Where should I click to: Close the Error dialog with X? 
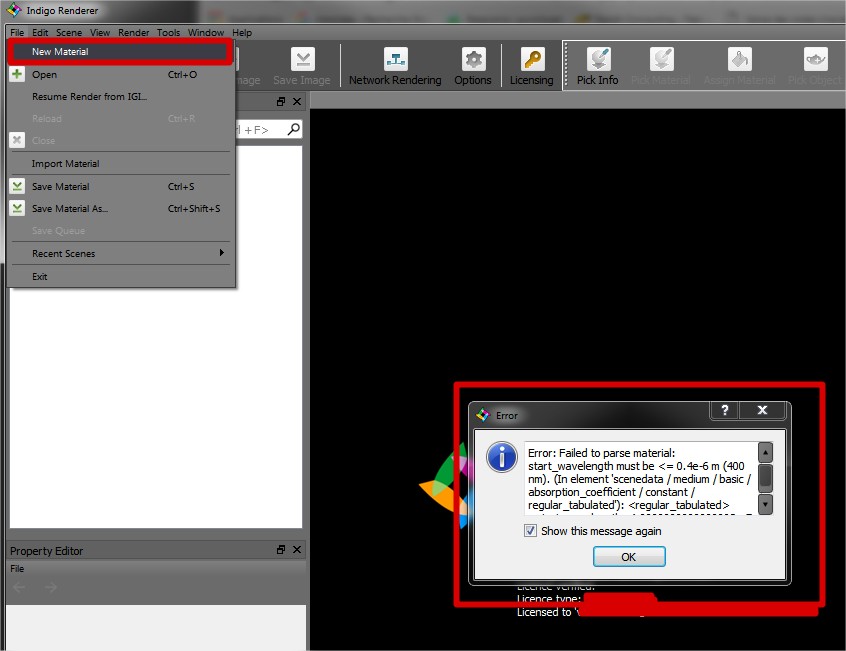[762, 410]
